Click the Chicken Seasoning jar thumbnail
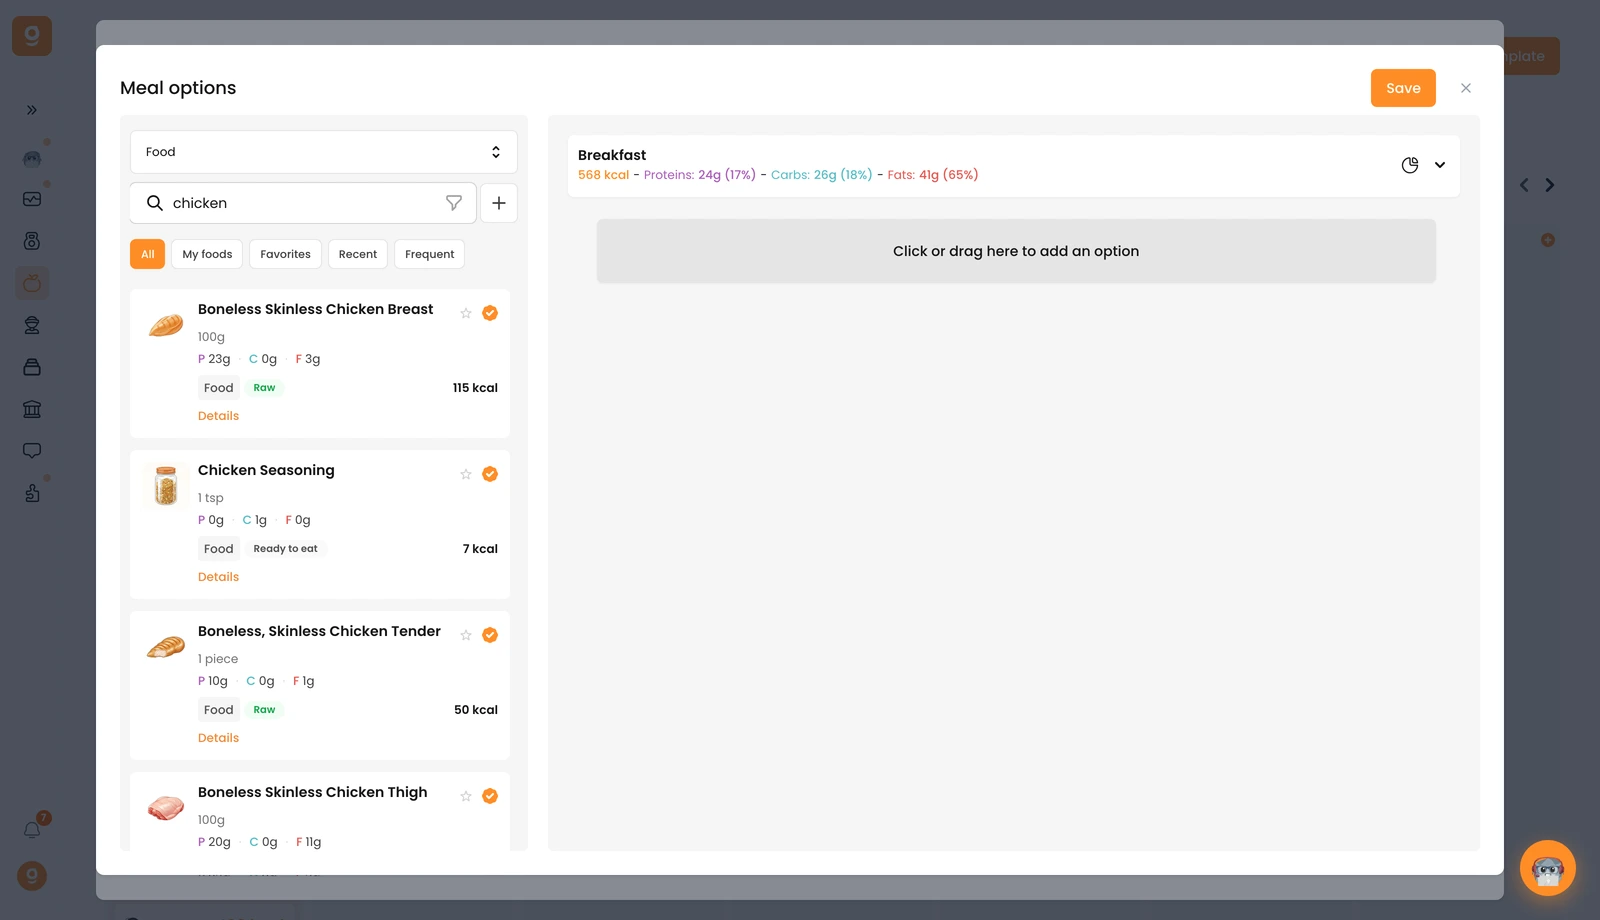Viewport: 1600px width, 920px height. tap(166, 486)
